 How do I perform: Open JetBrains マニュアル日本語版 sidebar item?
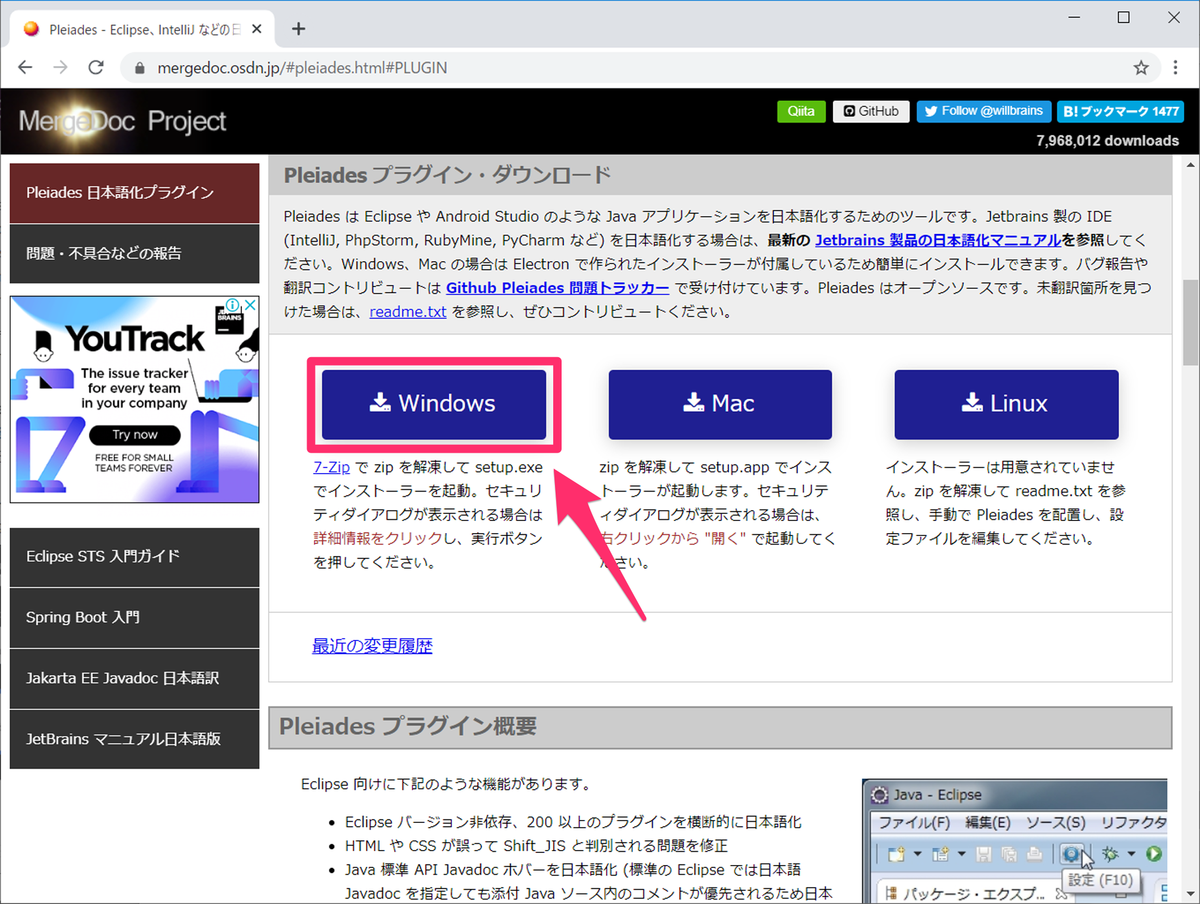point(134,739)
